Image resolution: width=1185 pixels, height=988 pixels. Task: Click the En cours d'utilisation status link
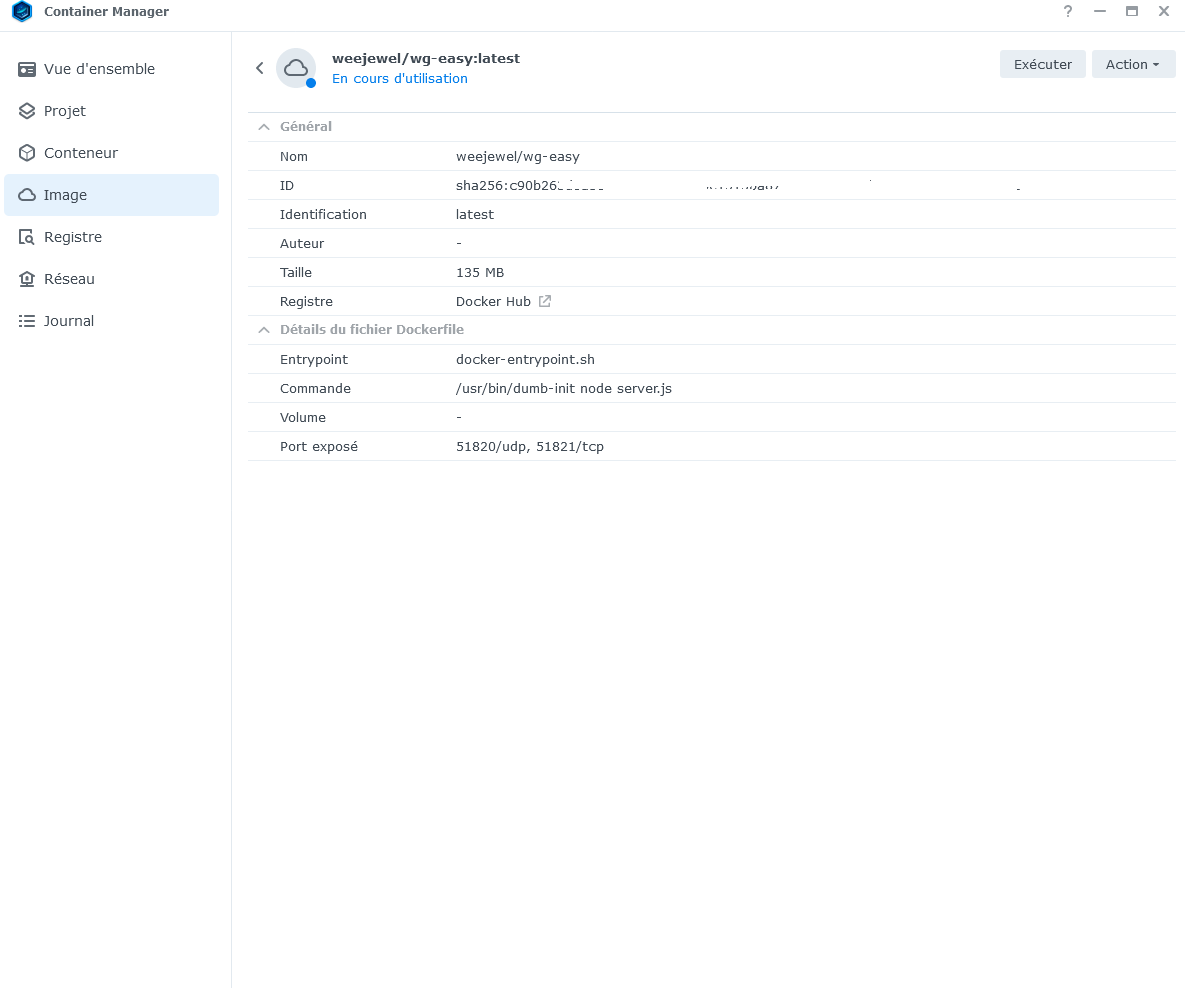click(400, 79)
